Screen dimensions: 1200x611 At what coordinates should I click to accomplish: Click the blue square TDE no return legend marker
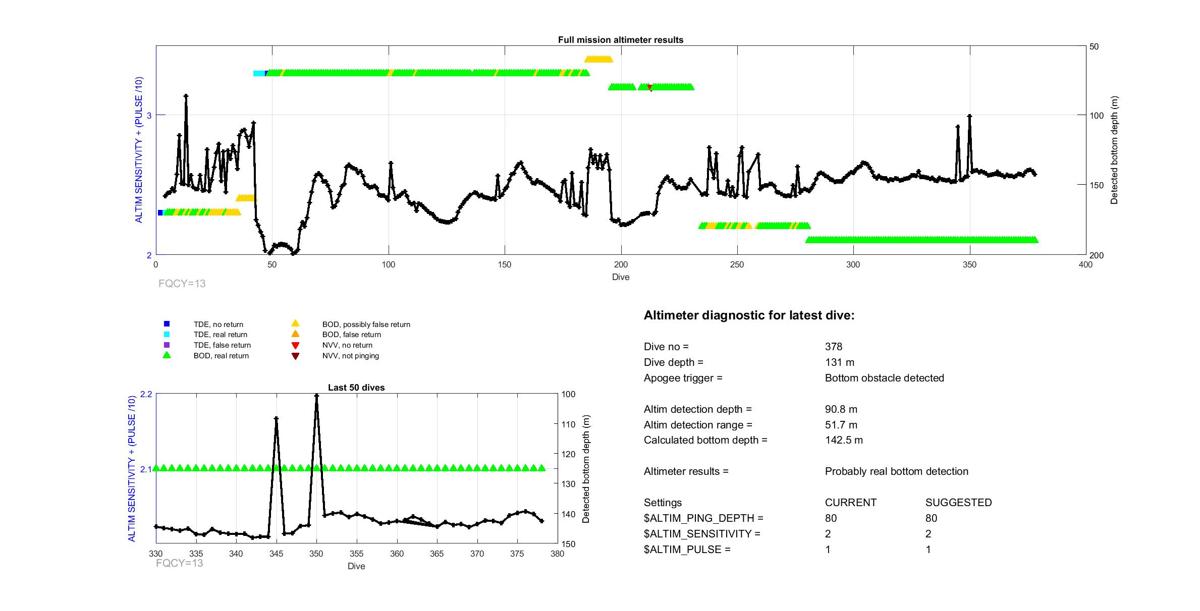pos(167,324)
